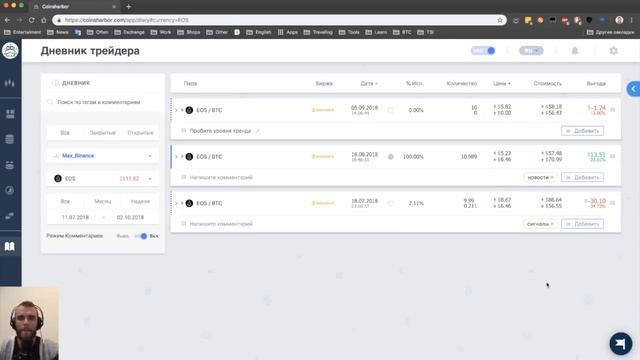Open row menu for 18.07.2018 trade
The height and width of the screenshot is (360, 640).
coord(613,203)
